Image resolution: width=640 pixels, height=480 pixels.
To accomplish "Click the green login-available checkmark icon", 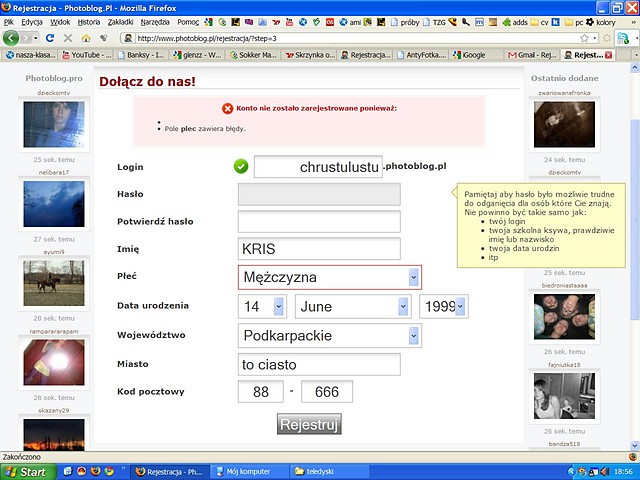I will click(241, 167).
